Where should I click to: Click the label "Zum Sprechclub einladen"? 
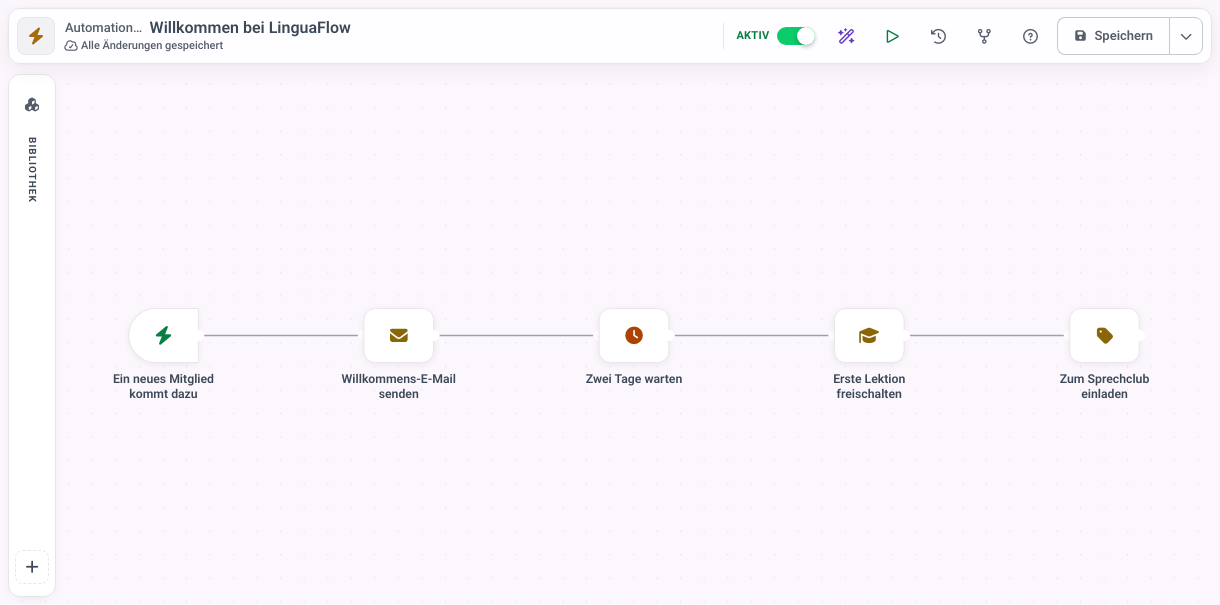click(1104, 387)
